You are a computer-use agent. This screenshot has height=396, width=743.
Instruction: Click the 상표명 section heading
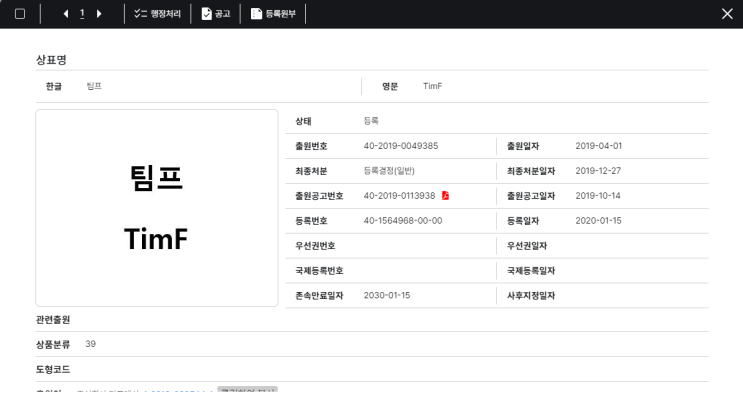point(51,60)
